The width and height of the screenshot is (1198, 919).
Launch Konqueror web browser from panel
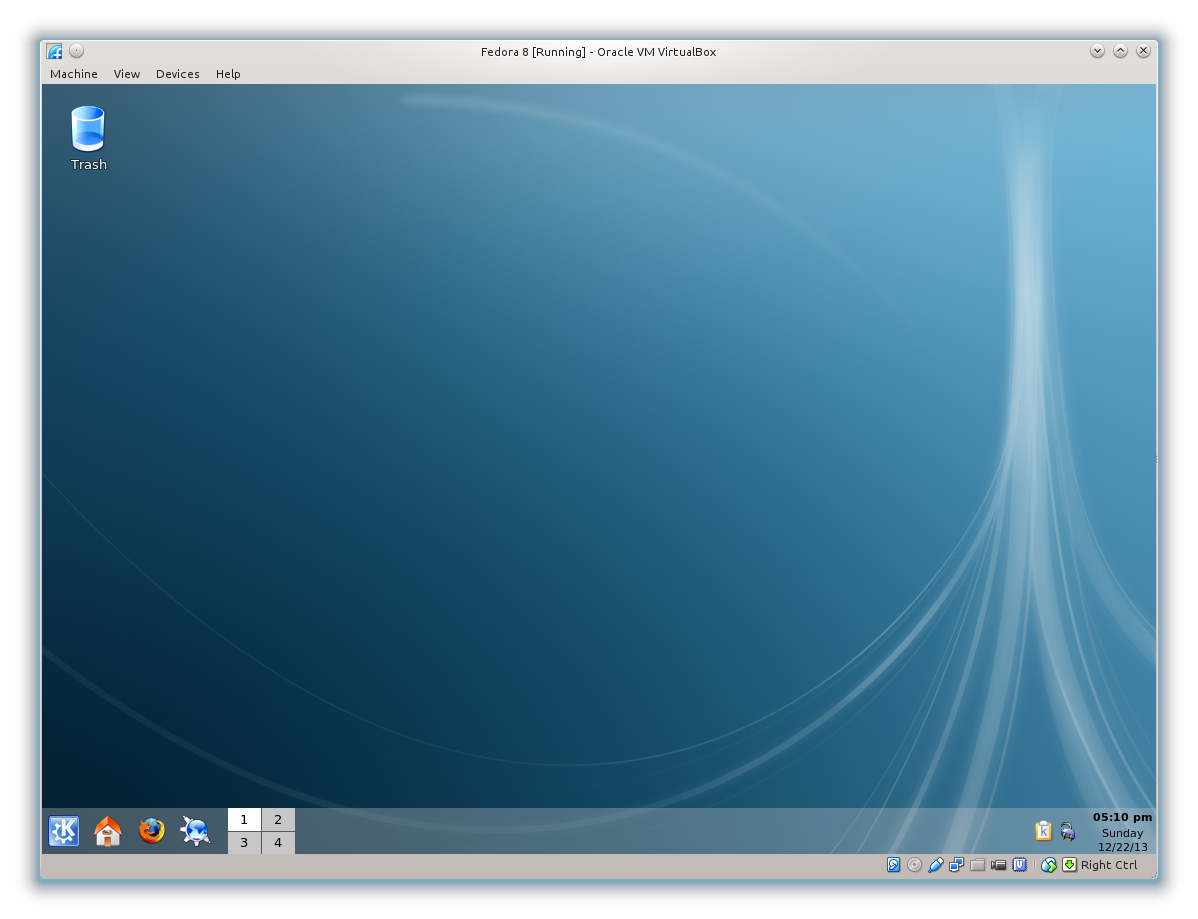195,831
